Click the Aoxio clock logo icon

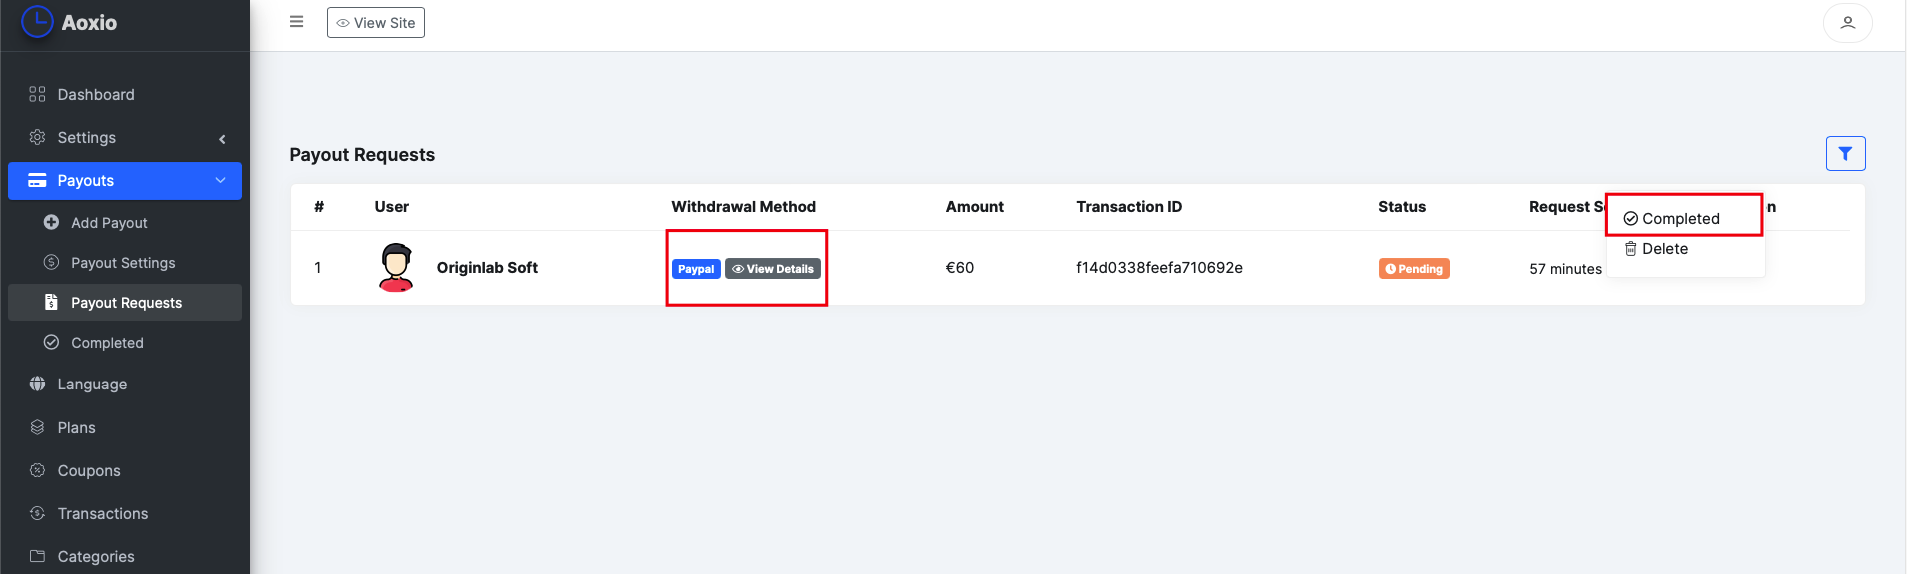pyautogui.click(x=37, y=22)
